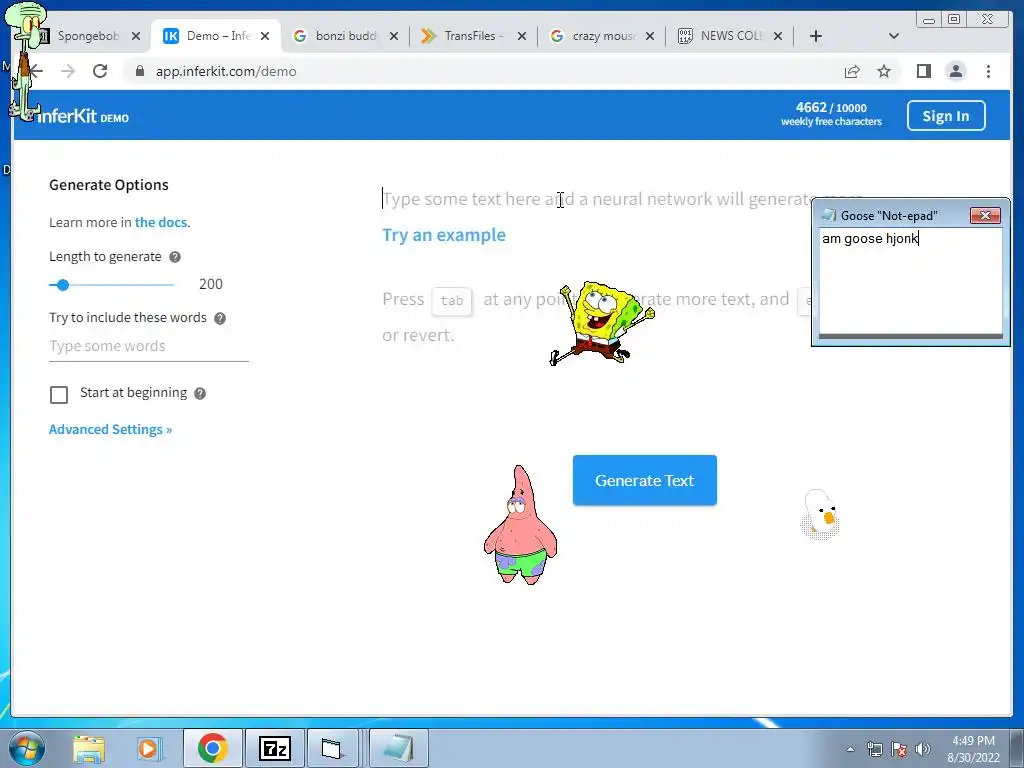This screenshot has width=1024, height=768.
Task: Open the file window taskbar button
Action: pyautogui.click(x=332, y=748)
